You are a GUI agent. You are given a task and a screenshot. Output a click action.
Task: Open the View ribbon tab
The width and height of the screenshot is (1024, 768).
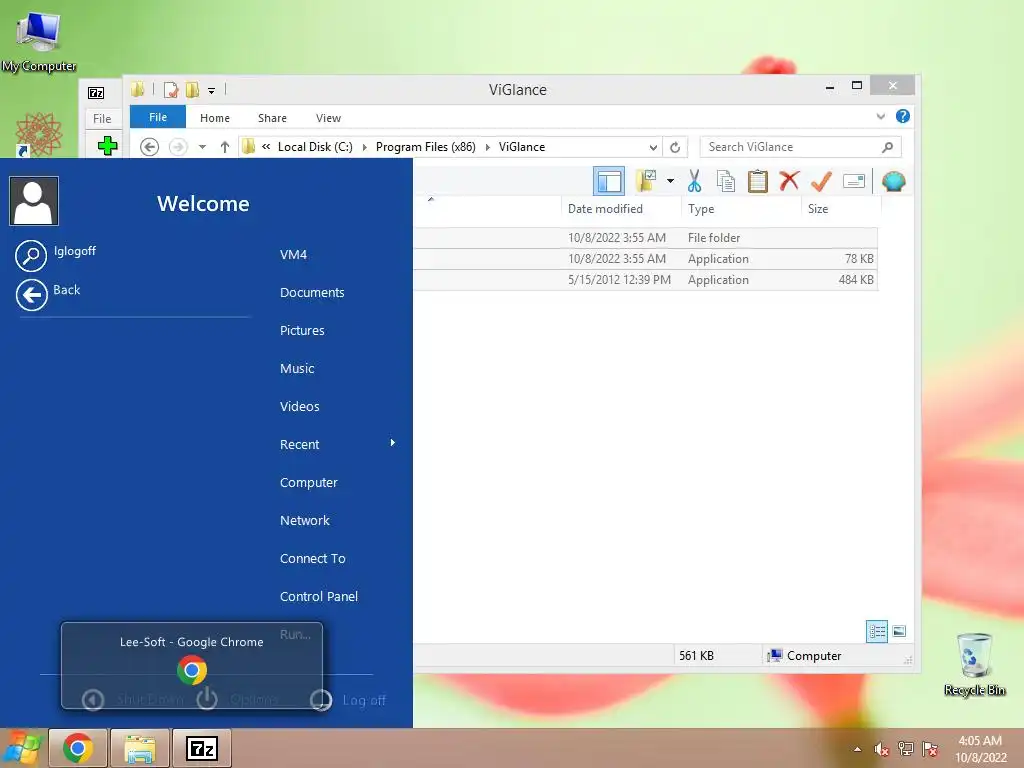click(328, 118)
